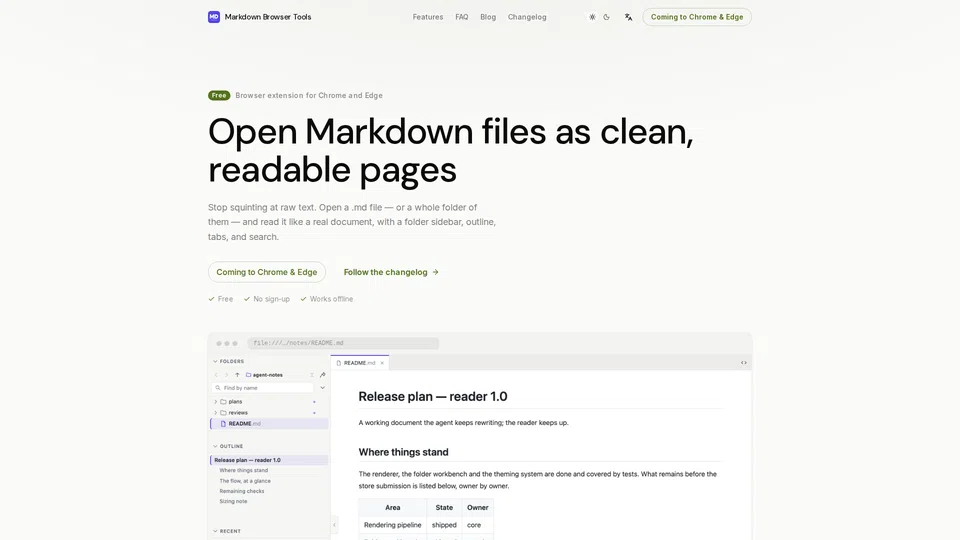Switch to the README.md tab
Viewport: 960px width, 540px height.
click(359, 362)
